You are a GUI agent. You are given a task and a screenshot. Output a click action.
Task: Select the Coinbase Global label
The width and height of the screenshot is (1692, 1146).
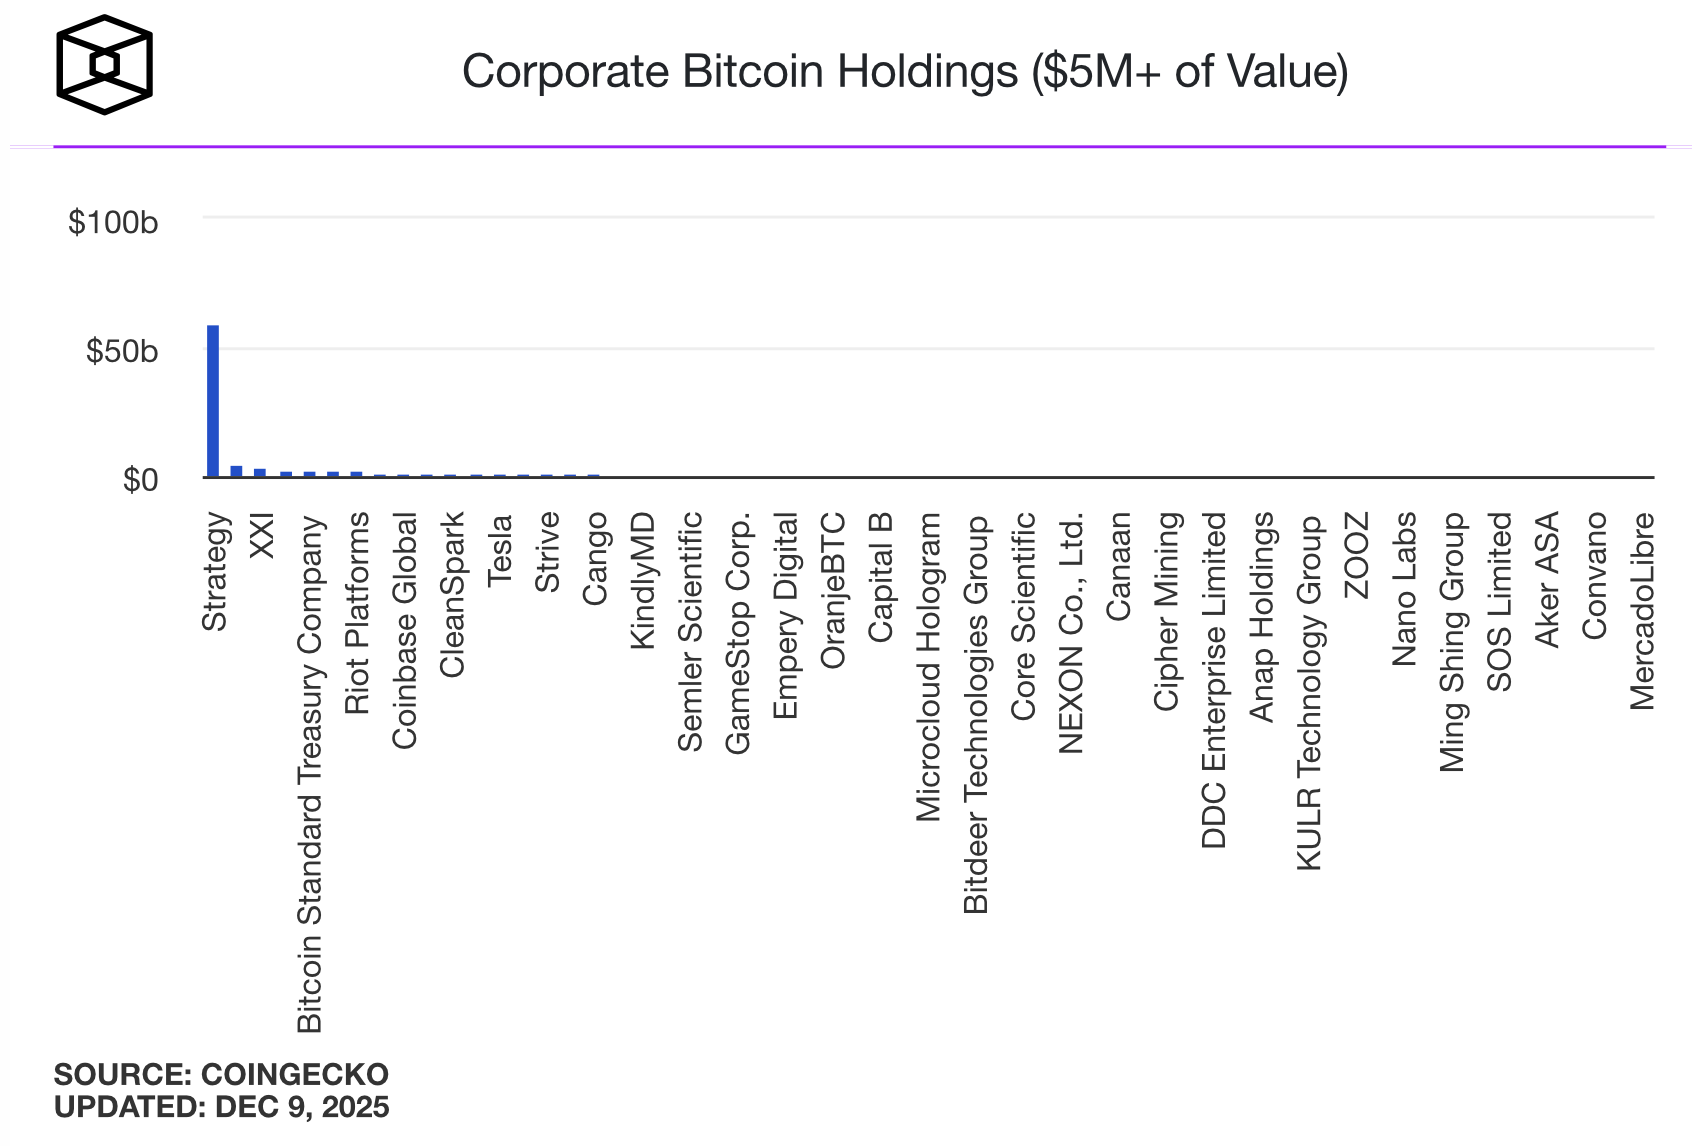(404, 631)
